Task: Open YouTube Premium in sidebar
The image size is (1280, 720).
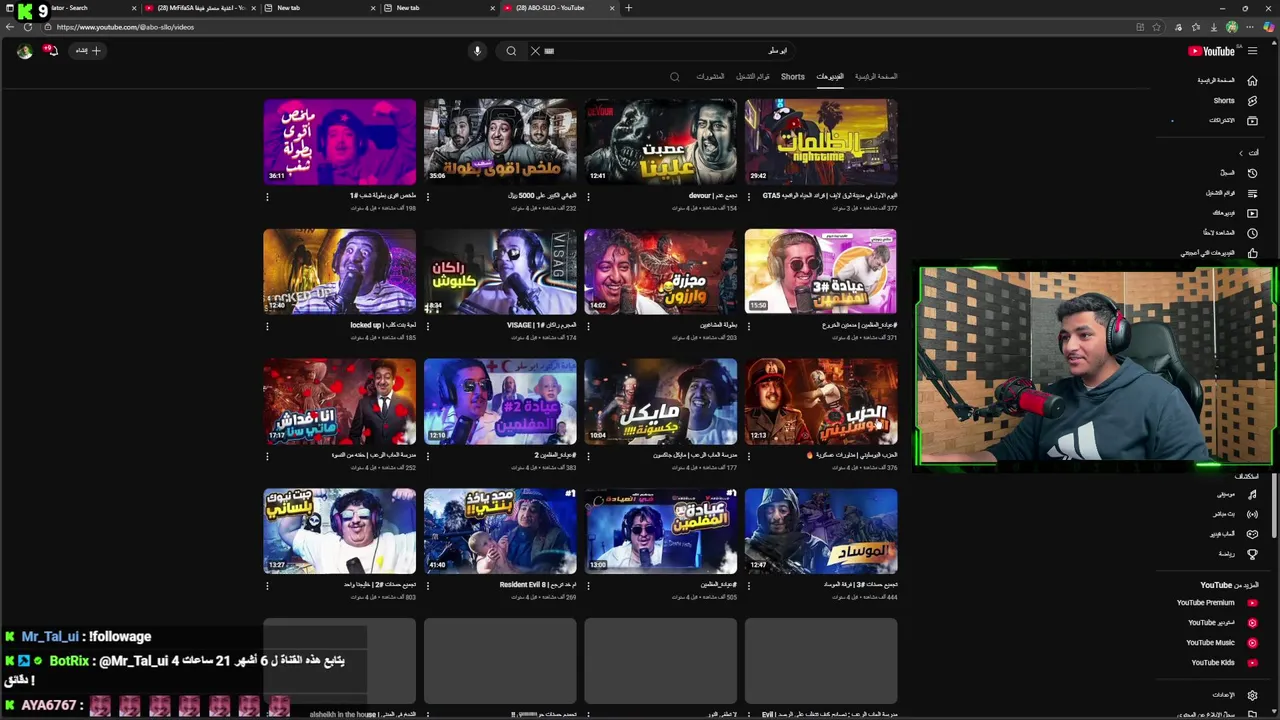Action: (1206, 603)
